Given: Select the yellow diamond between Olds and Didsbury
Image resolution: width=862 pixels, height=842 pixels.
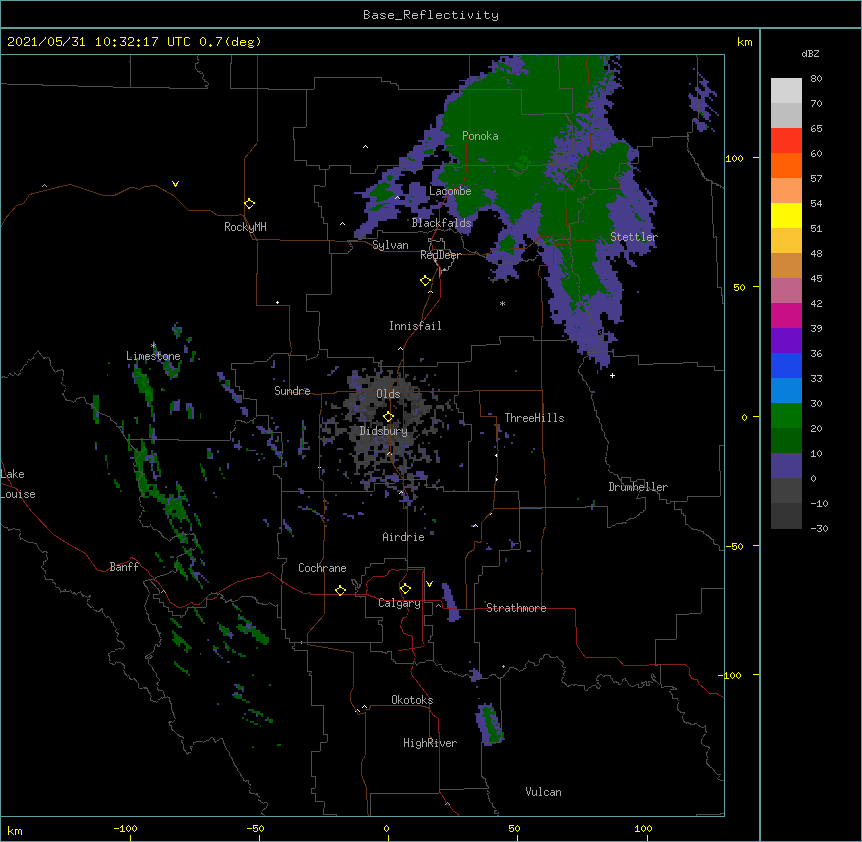Looking at the screenshot, I should click(388, 417).
